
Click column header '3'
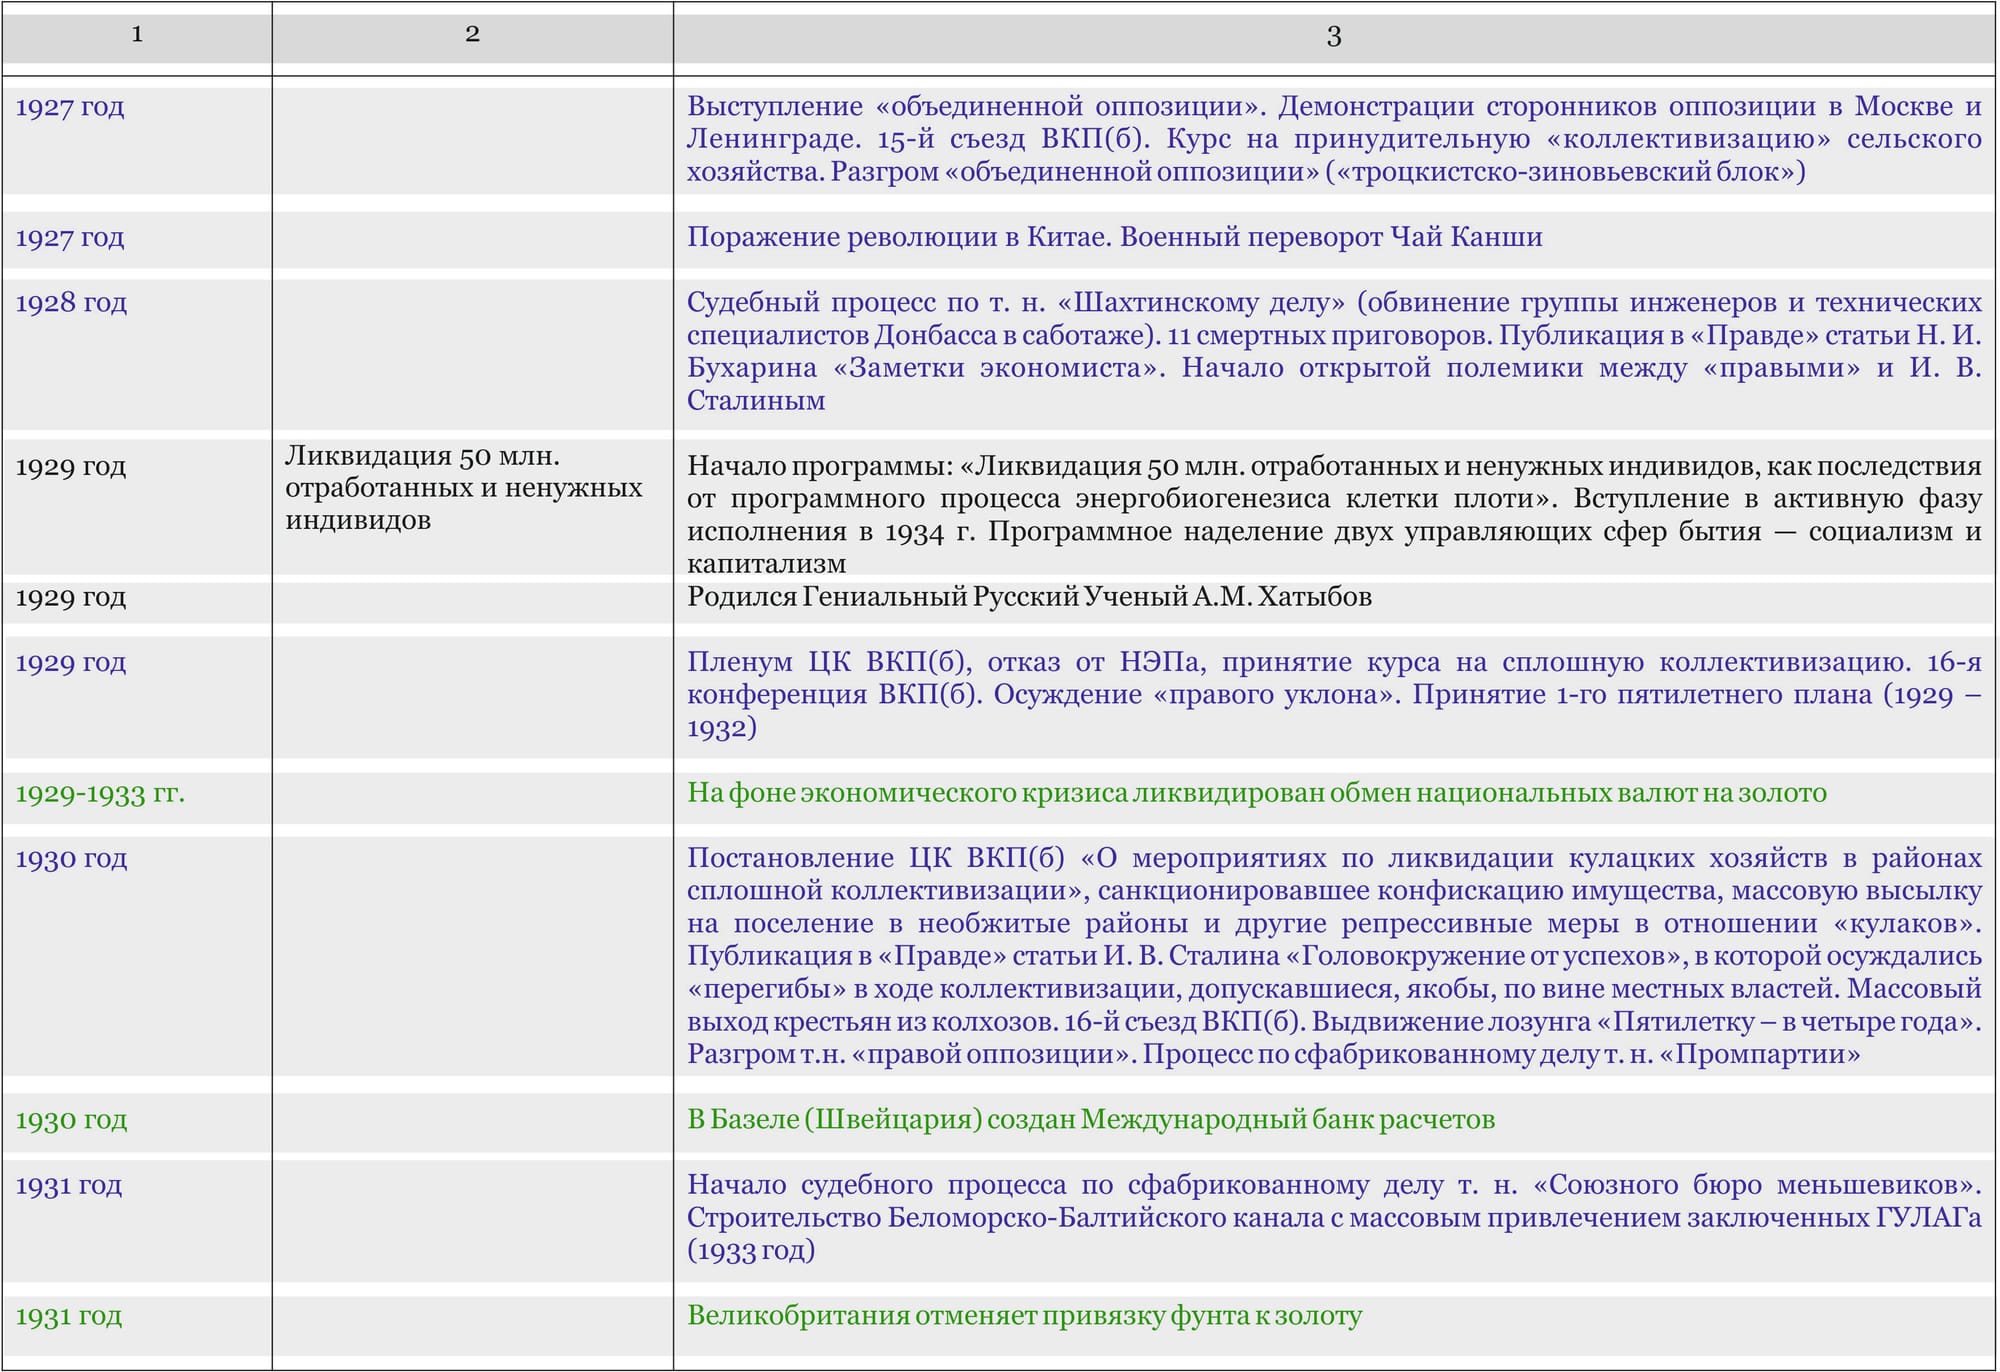click(x=1334, y=36)
